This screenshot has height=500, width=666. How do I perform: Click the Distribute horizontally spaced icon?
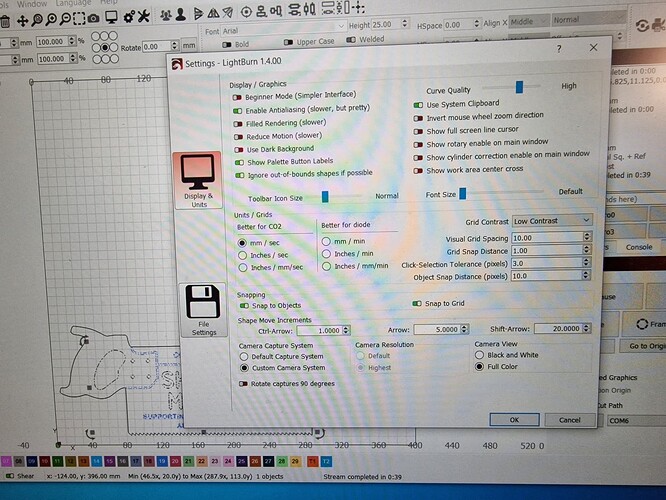click(328, 8)
